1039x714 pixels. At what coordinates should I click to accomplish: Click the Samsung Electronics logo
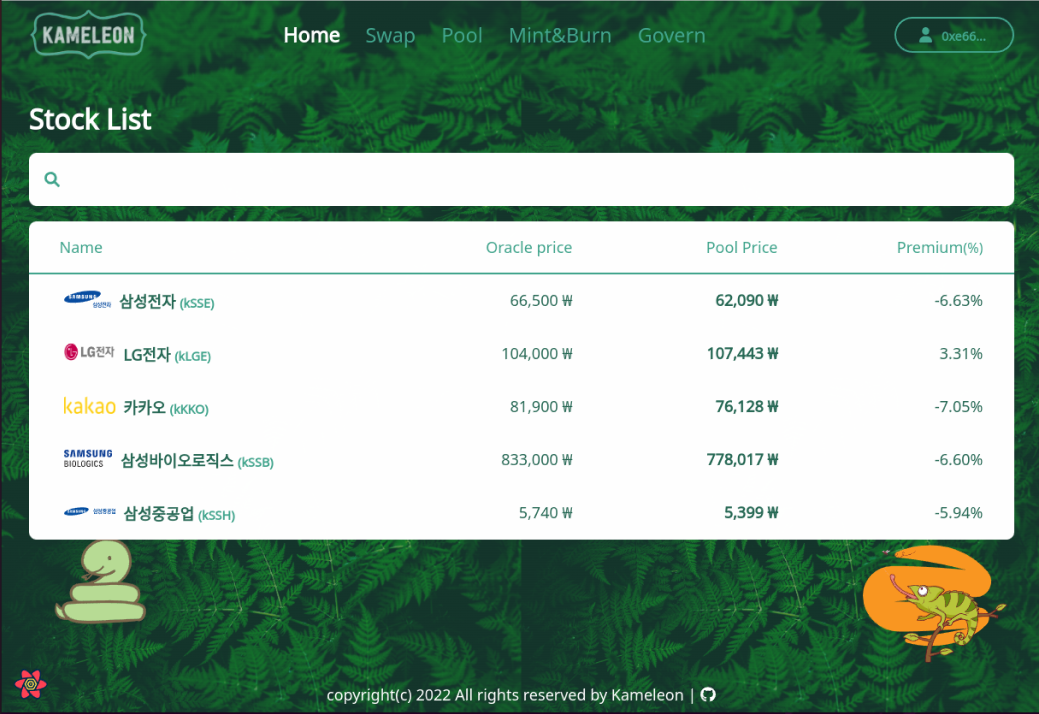pyautogui.click(x=87, y=299)
